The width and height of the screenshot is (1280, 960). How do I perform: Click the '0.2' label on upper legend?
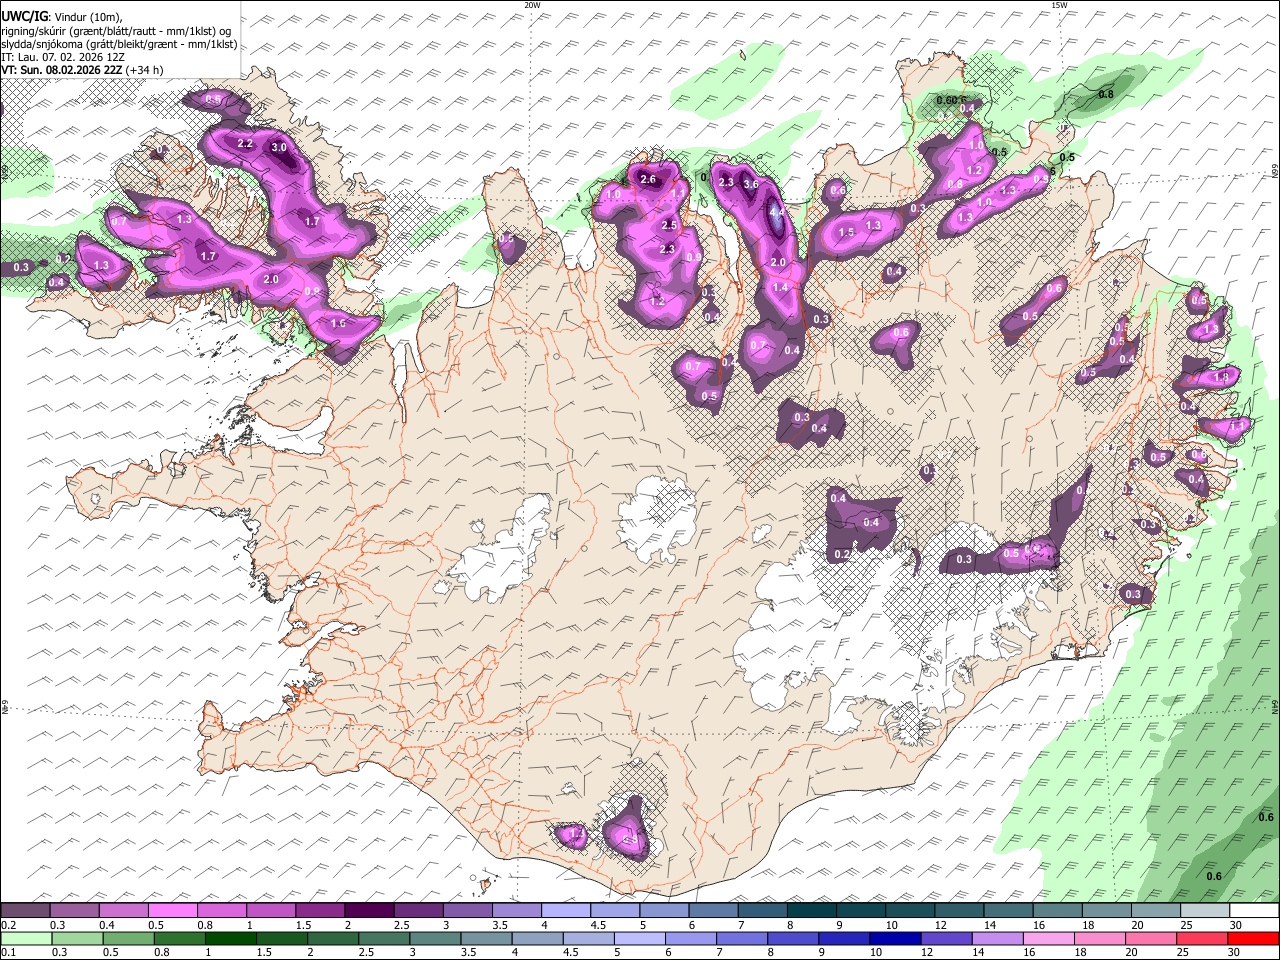pos(7,925)
